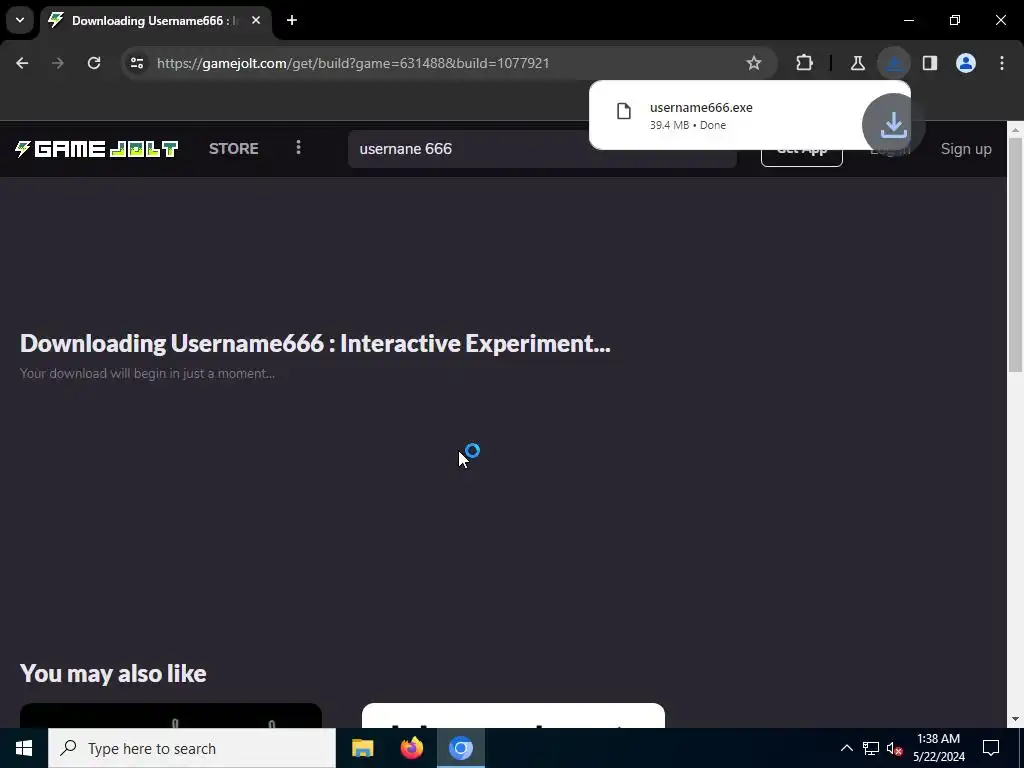Open second recommended game white thumbnail

(513, 715)
